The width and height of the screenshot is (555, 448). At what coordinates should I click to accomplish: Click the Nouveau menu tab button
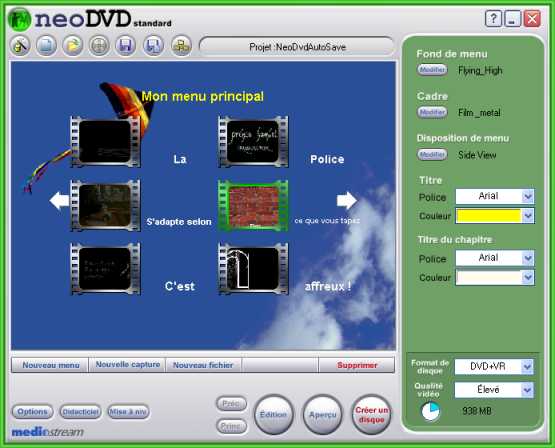(50, 365)
